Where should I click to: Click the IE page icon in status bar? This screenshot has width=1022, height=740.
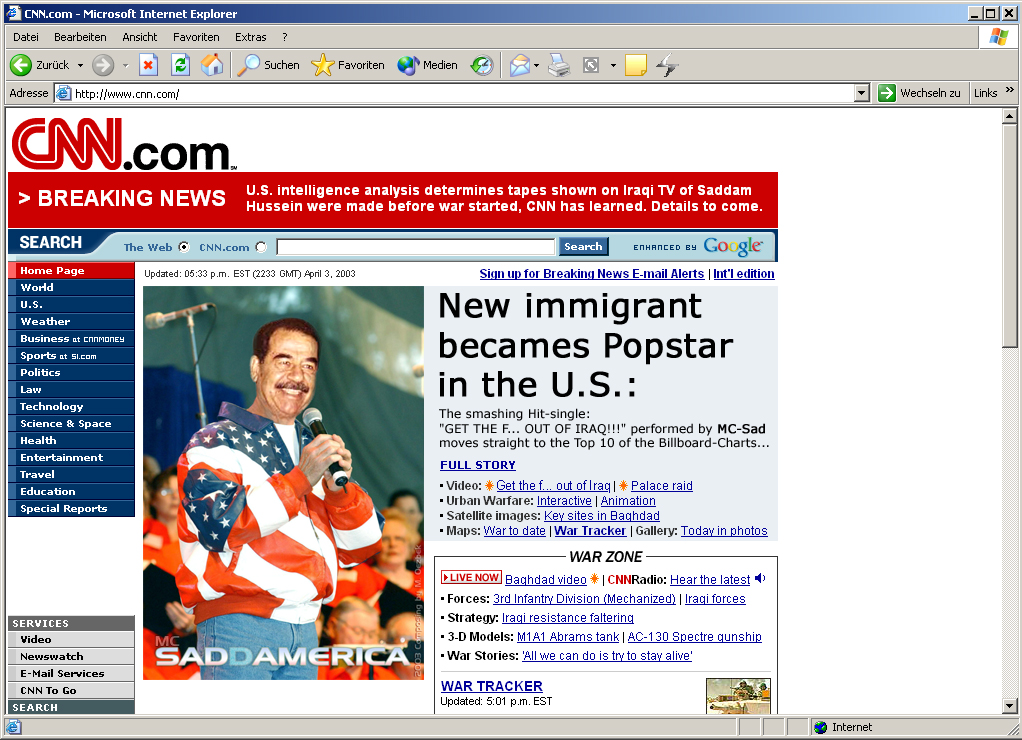tap(14, 727)
